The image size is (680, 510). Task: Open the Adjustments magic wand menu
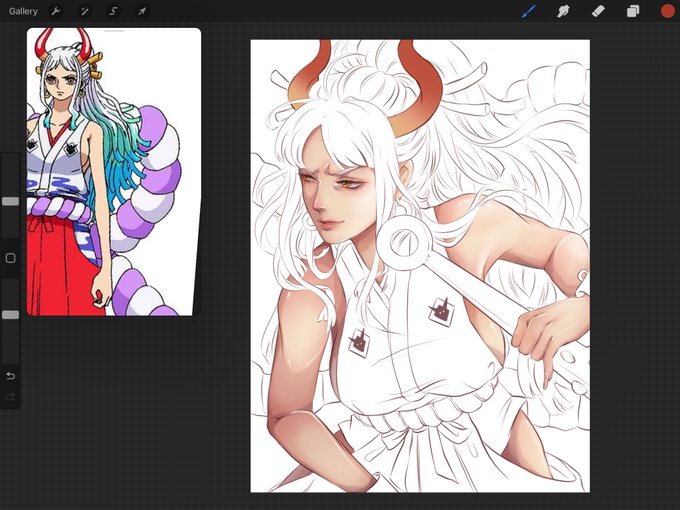point(85,11)
